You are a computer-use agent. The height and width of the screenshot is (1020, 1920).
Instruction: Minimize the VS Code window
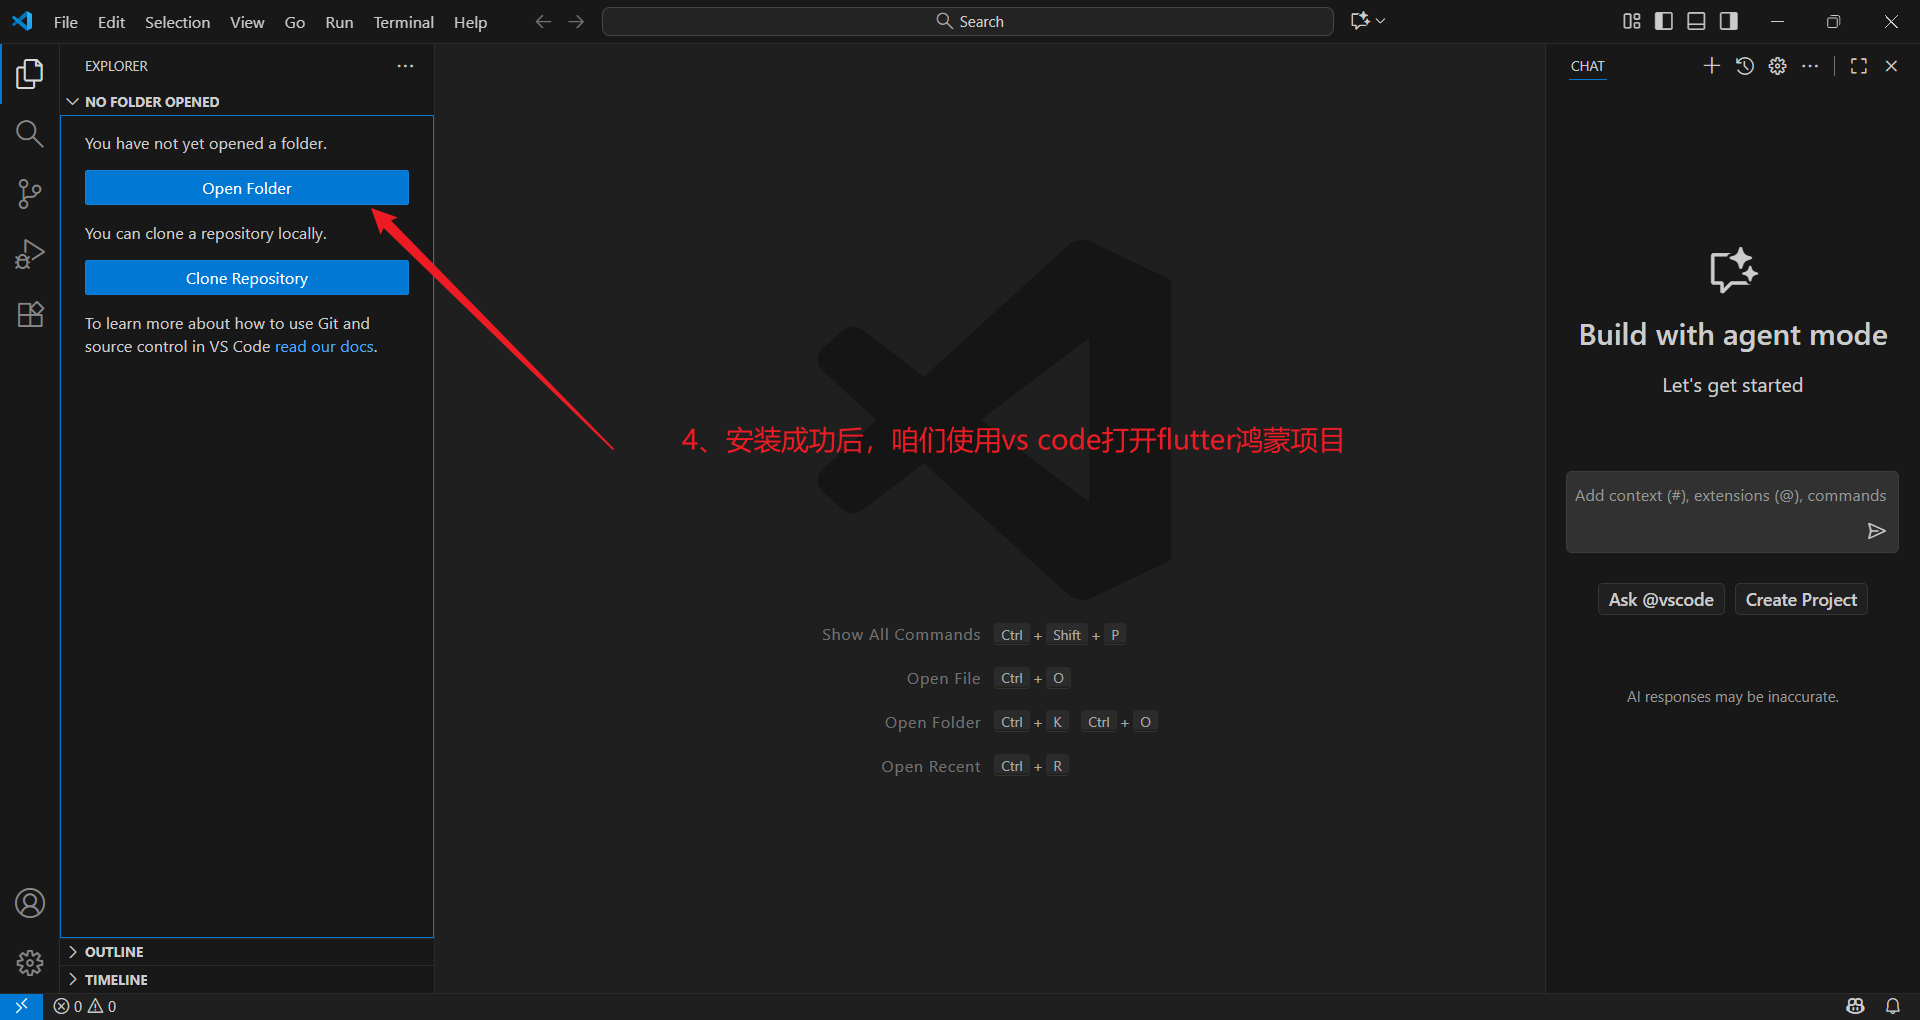tap(1777, 21)
